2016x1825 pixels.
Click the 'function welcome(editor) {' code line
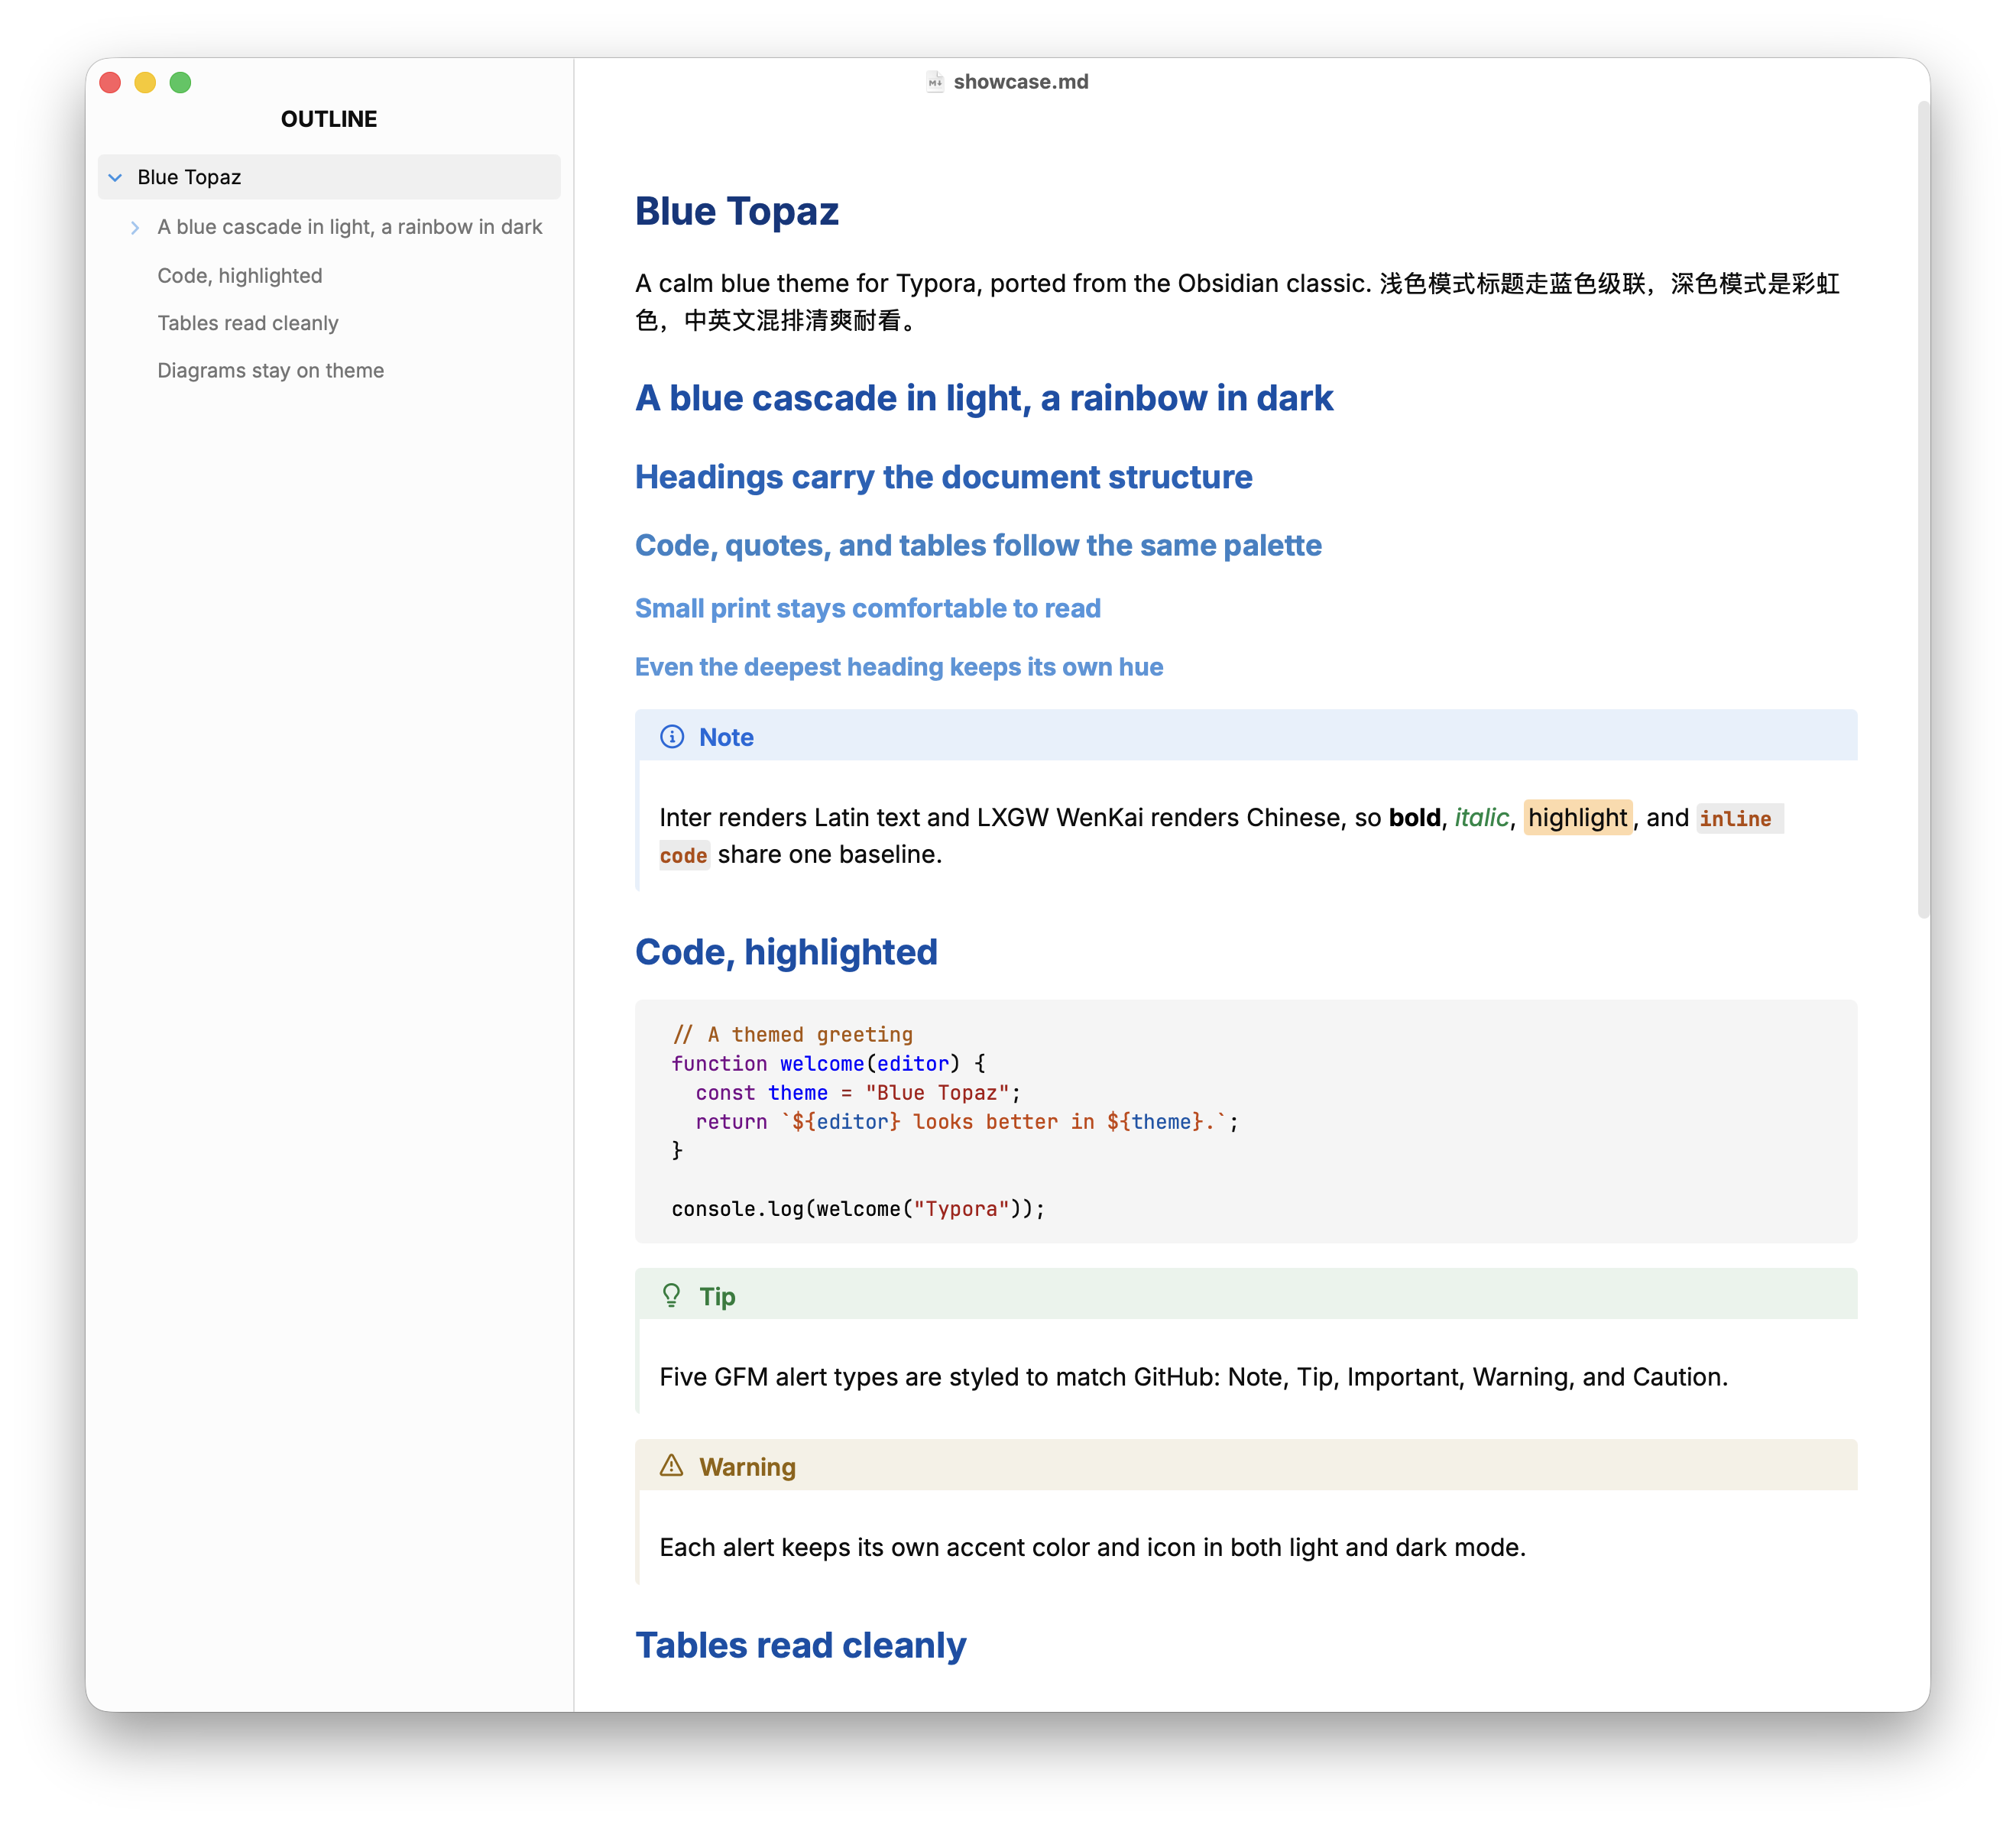[828, 1063]
